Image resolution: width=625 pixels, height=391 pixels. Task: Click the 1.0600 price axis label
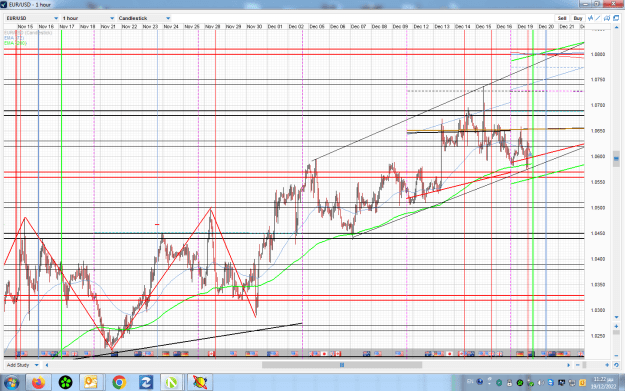pyautogui.click(x=598, y=157)
